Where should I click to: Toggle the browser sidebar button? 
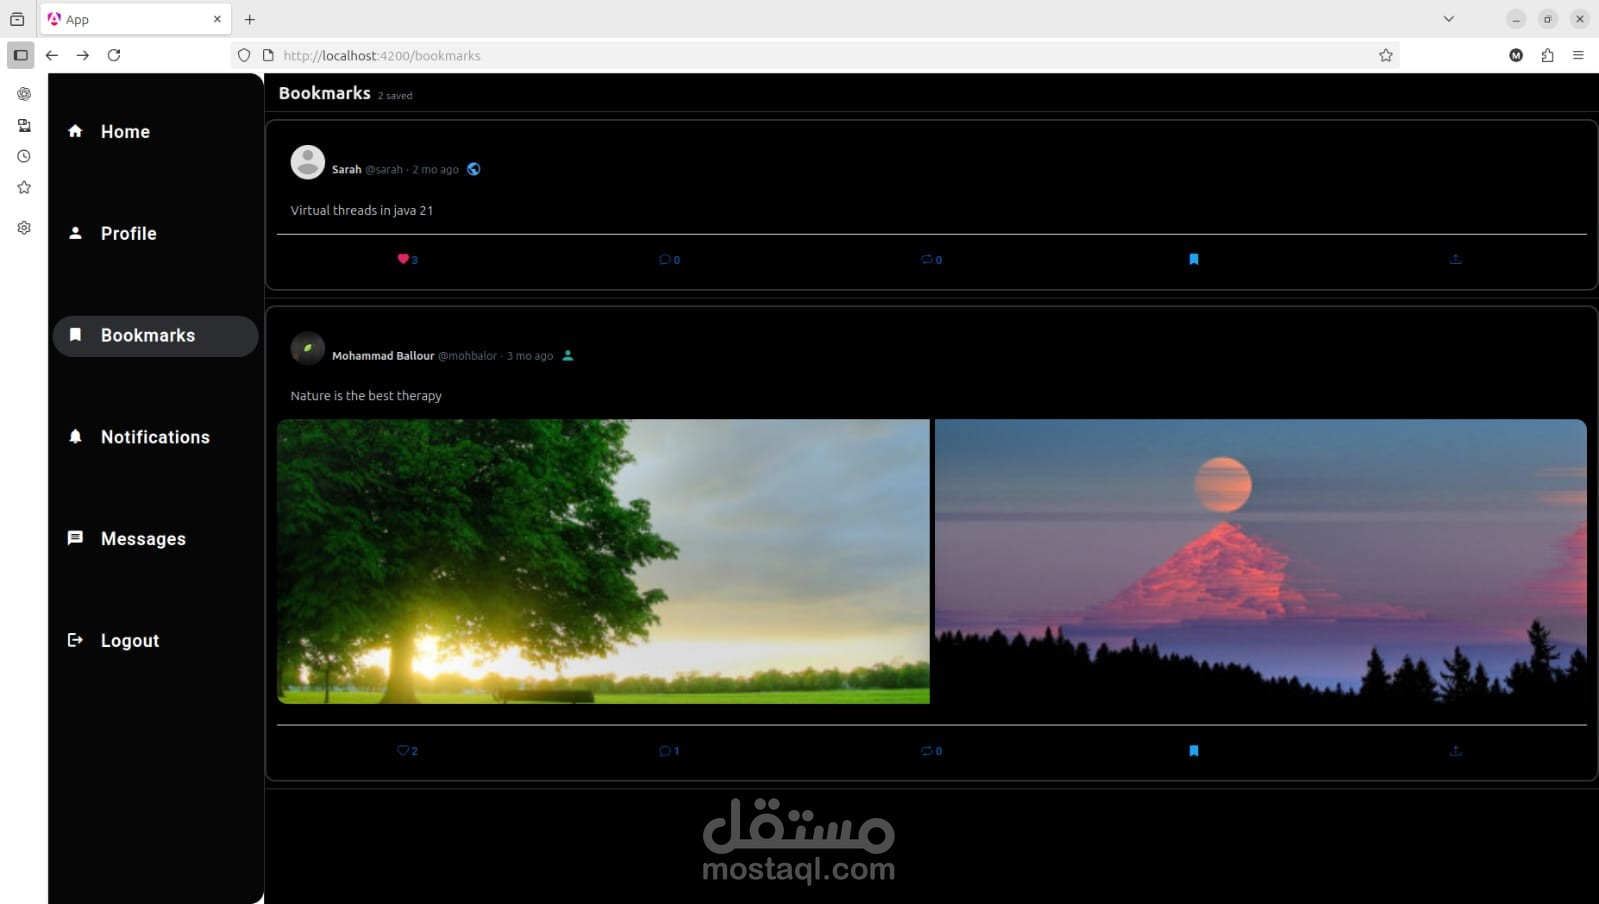20,55
